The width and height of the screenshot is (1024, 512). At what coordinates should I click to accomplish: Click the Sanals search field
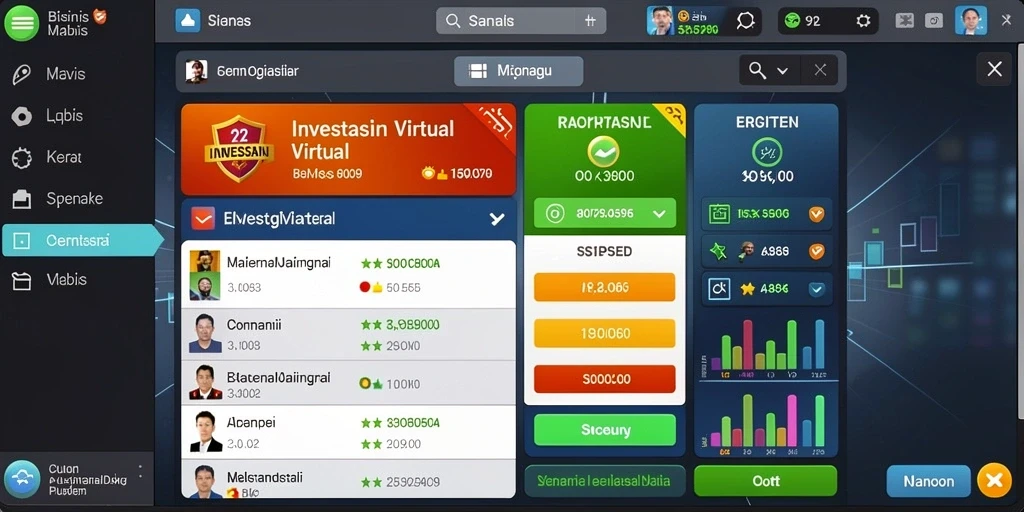[x=521, y=21]
